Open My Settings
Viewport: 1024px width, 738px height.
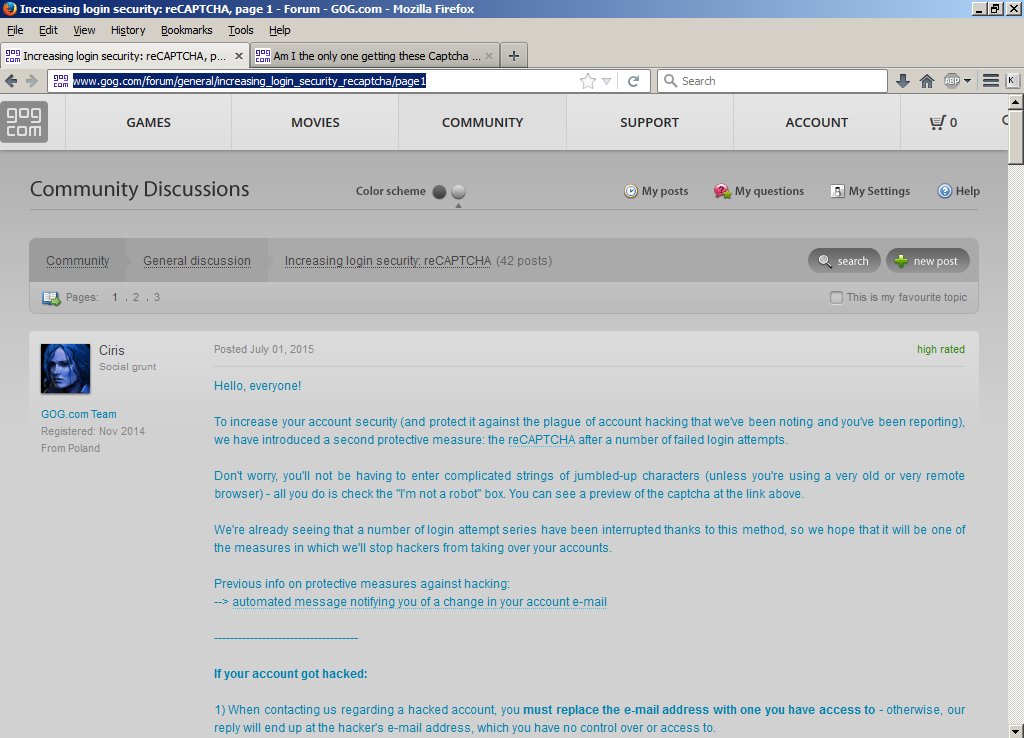coord(870,191)
